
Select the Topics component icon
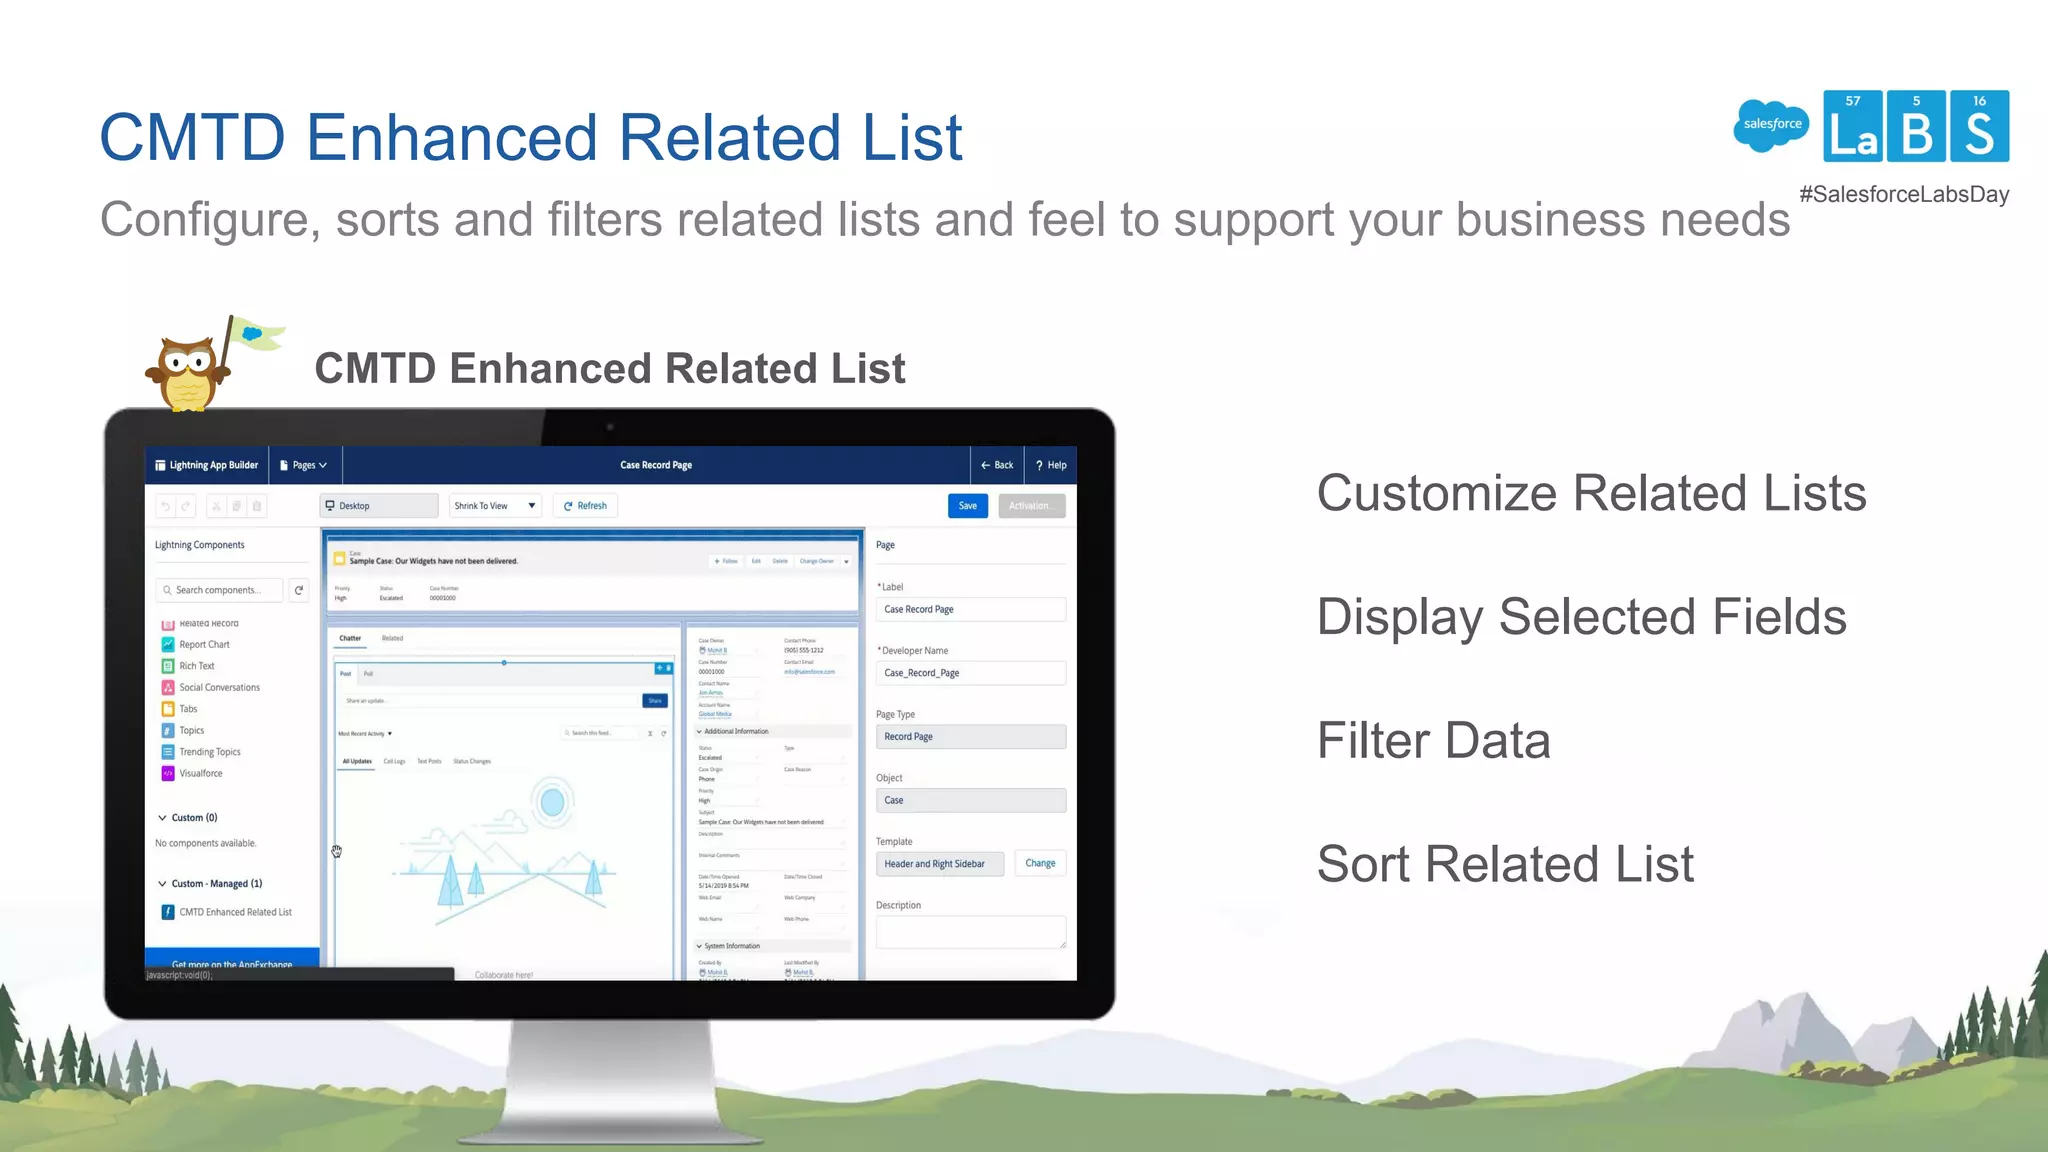pos(168,731)
